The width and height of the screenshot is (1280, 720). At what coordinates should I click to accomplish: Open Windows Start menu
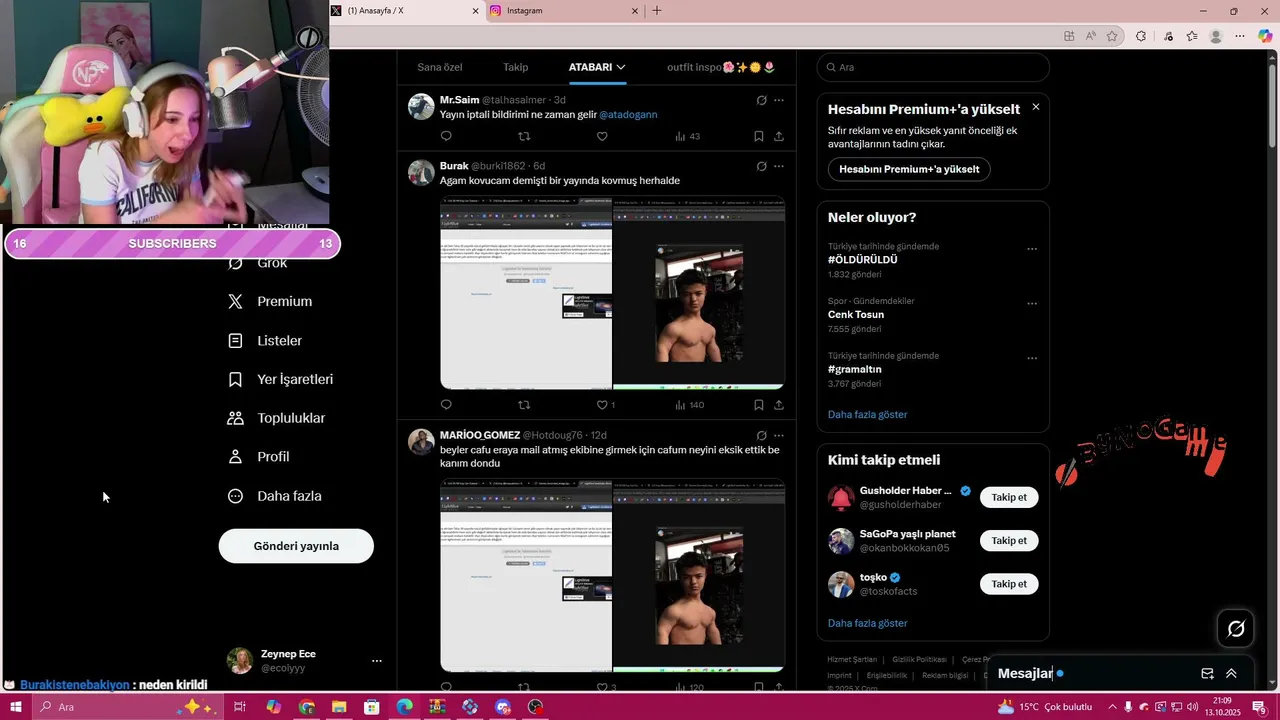pos(16,707)
